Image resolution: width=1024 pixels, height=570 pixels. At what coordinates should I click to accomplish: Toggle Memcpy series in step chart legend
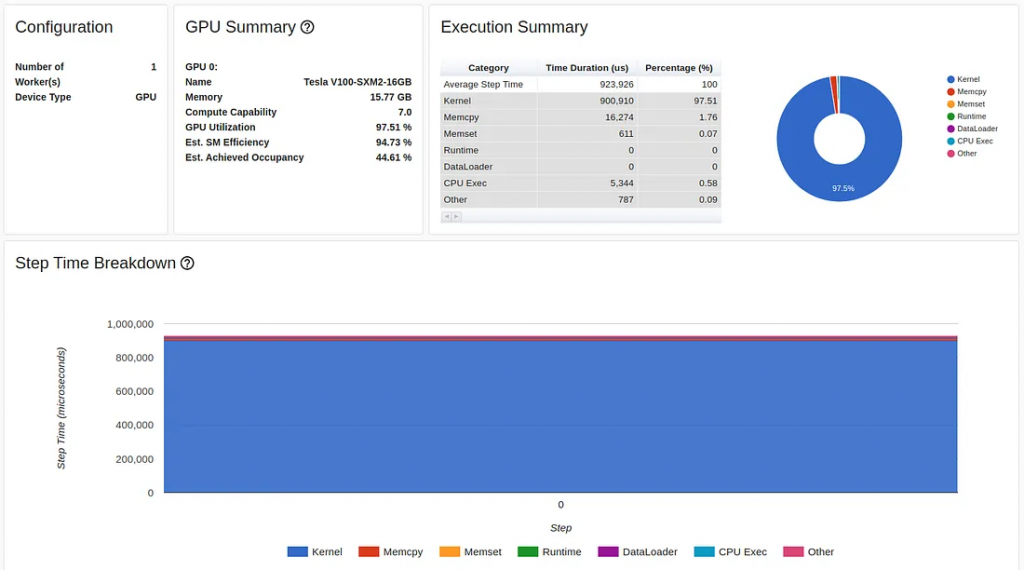pos(368,552)
